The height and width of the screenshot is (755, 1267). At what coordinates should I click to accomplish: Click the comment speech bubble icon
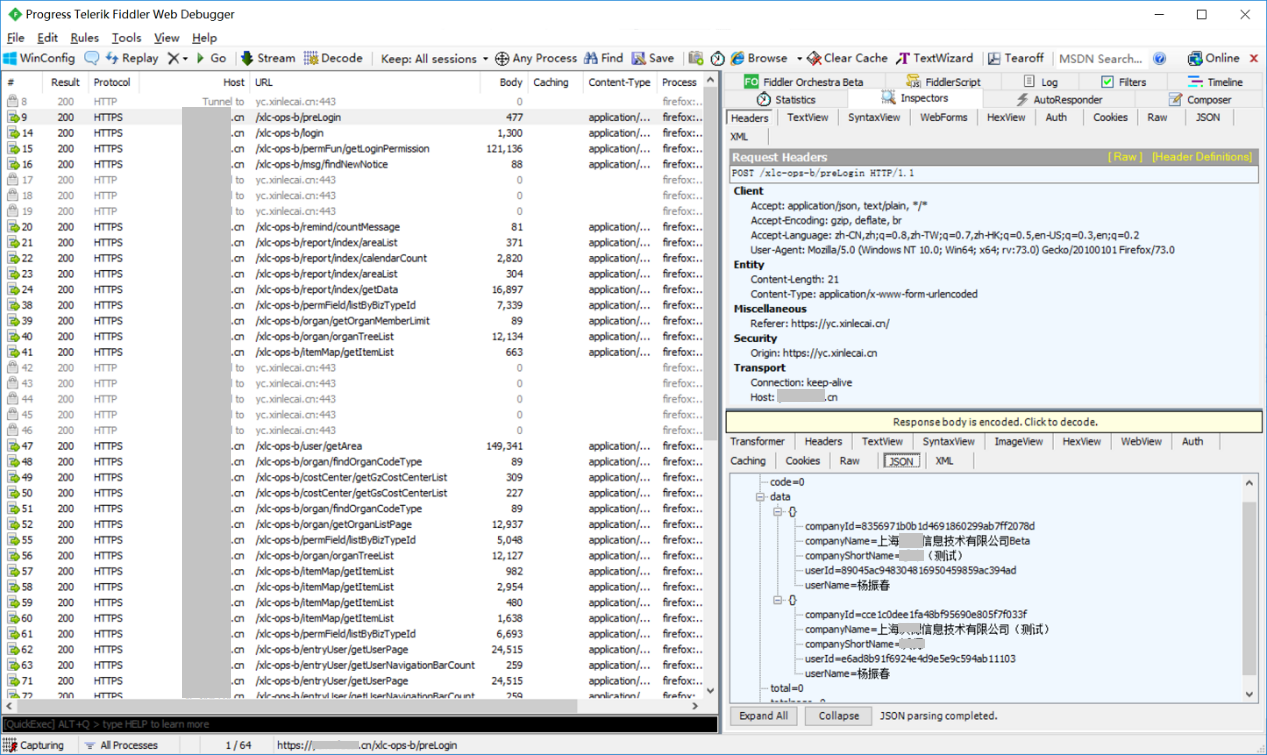click(x=91, y=58)
